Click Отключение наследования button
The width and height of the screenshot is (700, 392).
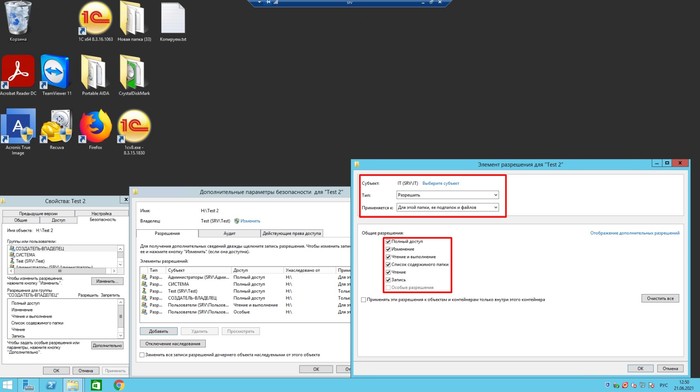[173, 344]
